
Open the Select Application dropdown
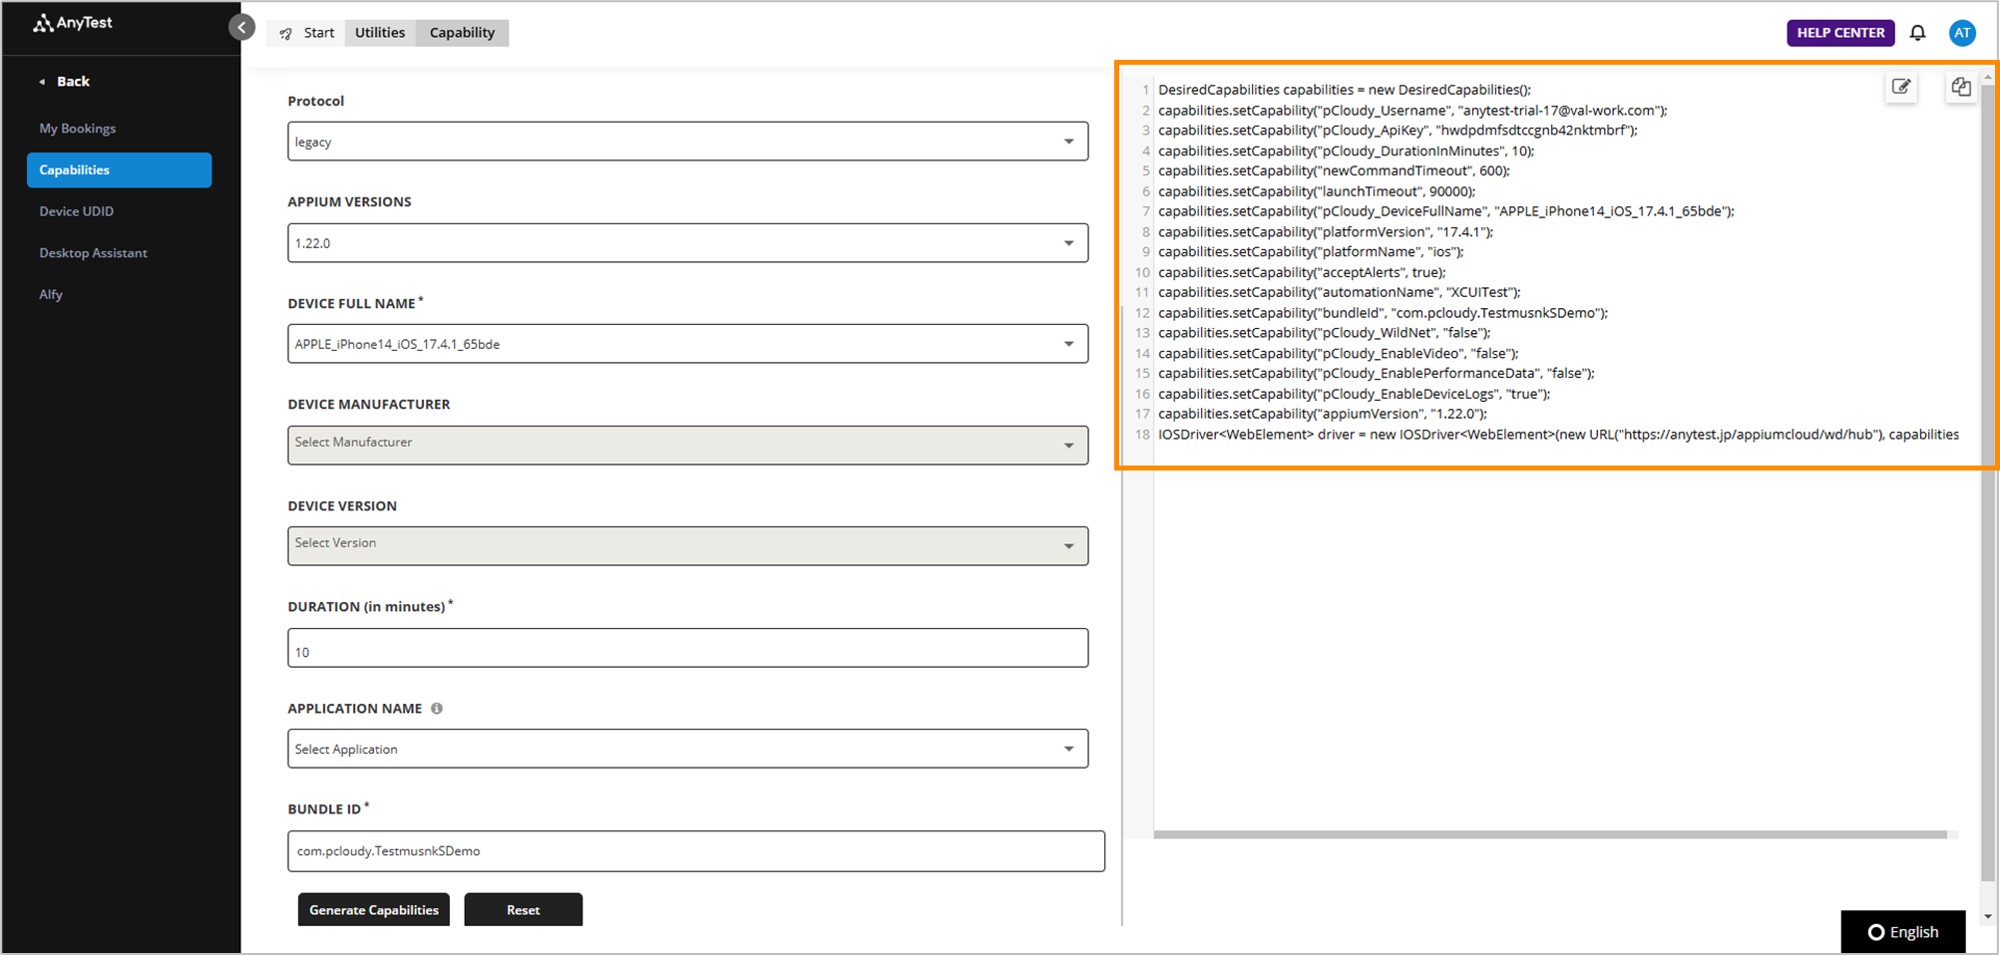[x=688, y=749]
